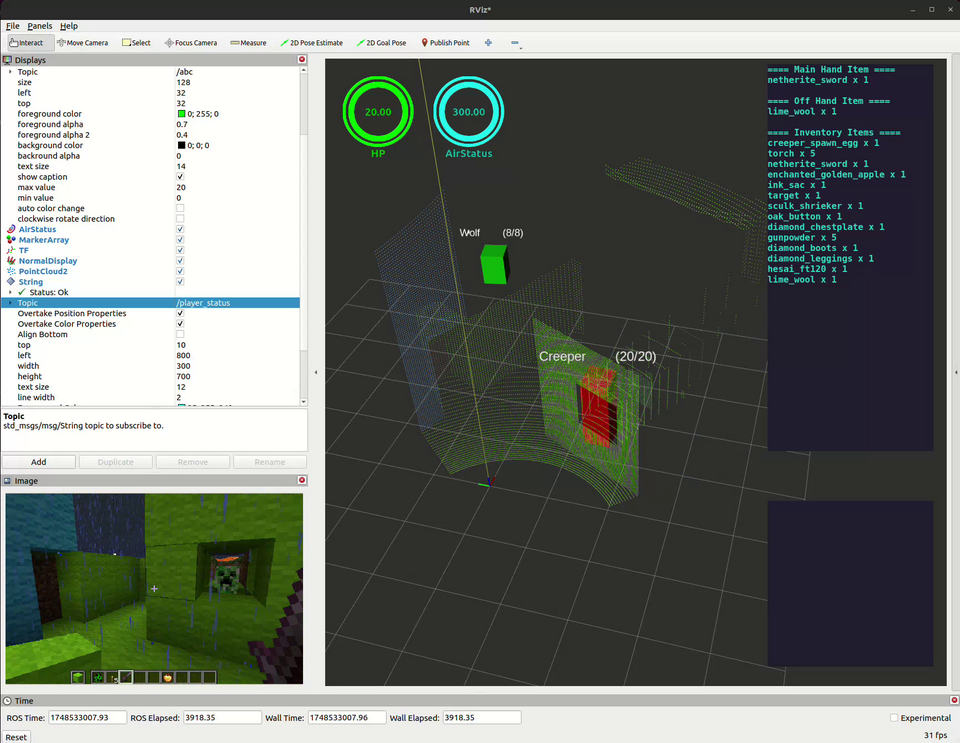Open the Help menu
The height and width of the screenshot is (743, 960).
pos(69,26)
